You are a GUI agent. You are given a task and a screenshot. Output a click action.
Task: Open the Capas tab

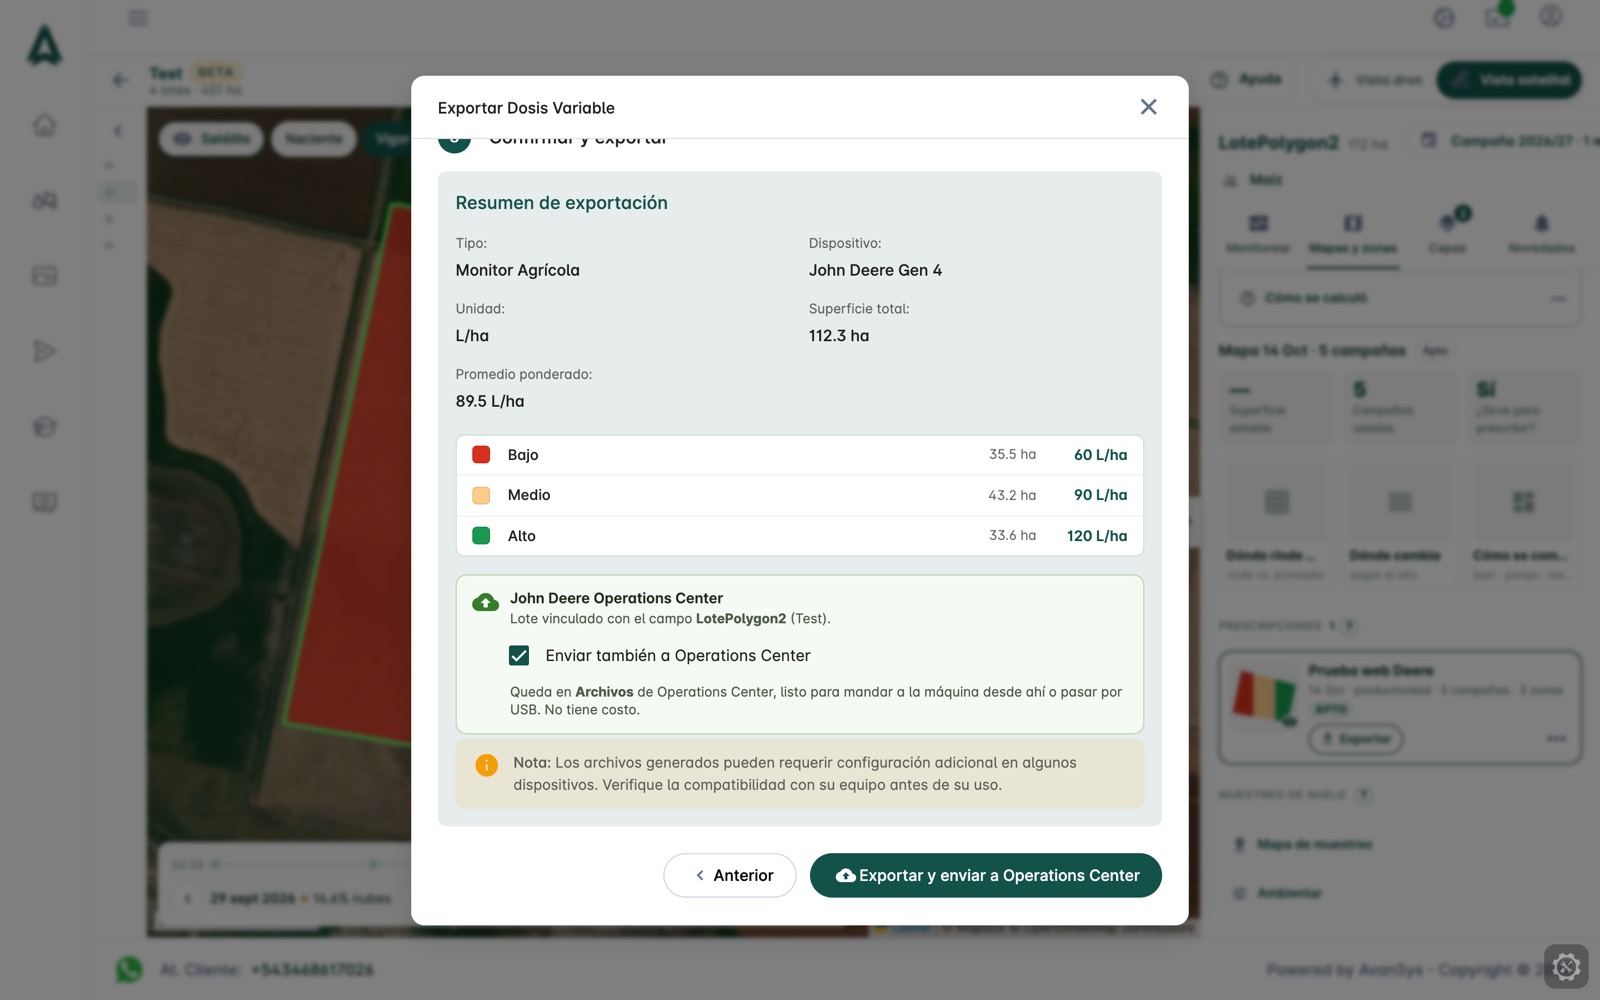tap(1447, 232)
